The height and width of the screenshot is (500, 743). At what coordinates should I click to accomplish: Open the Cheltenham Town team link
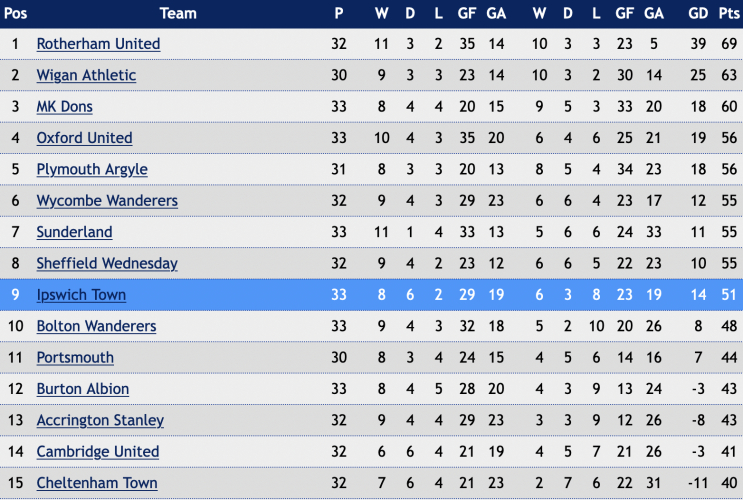[97, 482]
